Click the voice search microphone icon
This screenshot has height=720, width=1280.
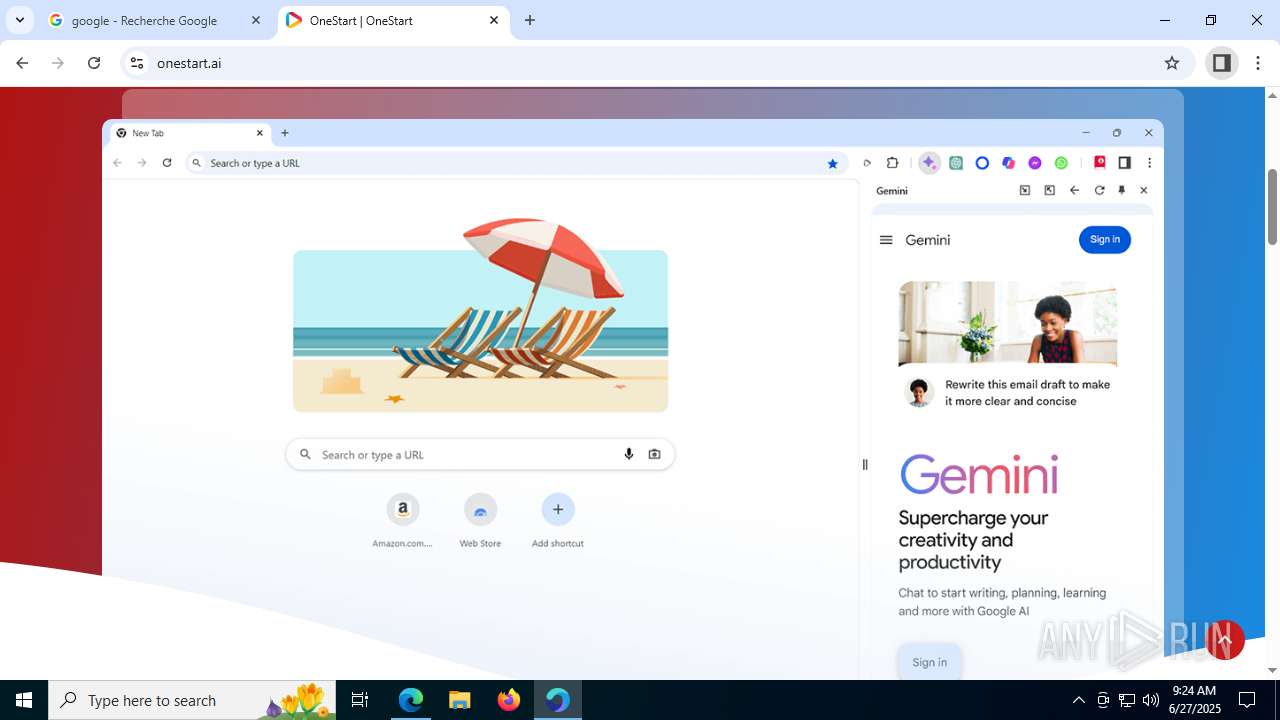(x=629, y=454)
